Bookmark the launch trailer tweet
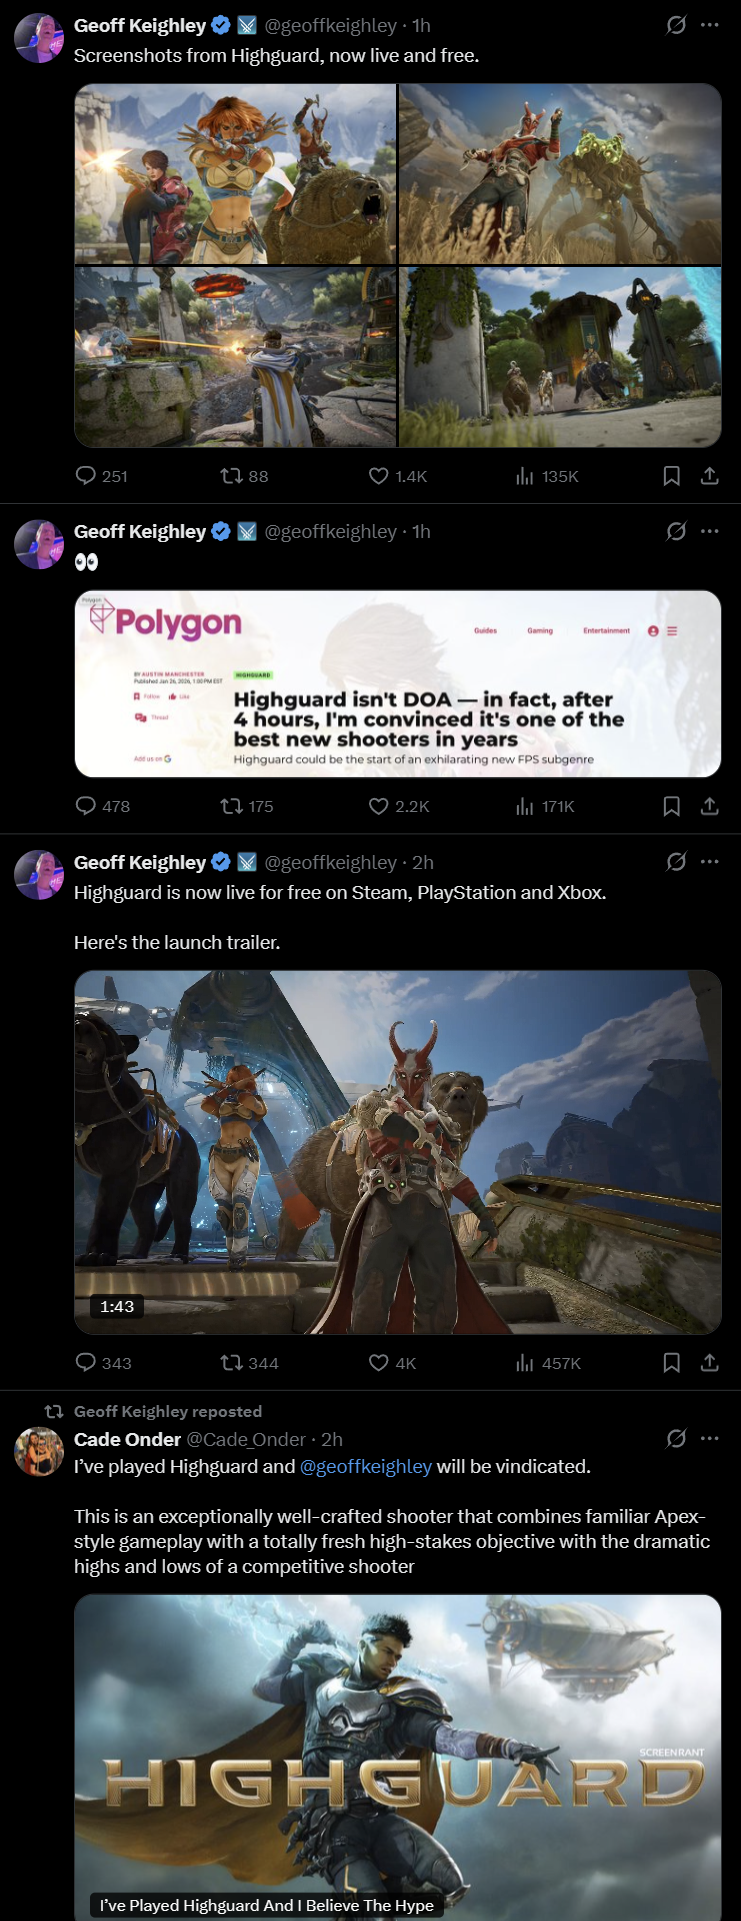Screen dimensions: 741x1921 (x=672, y=1363)
